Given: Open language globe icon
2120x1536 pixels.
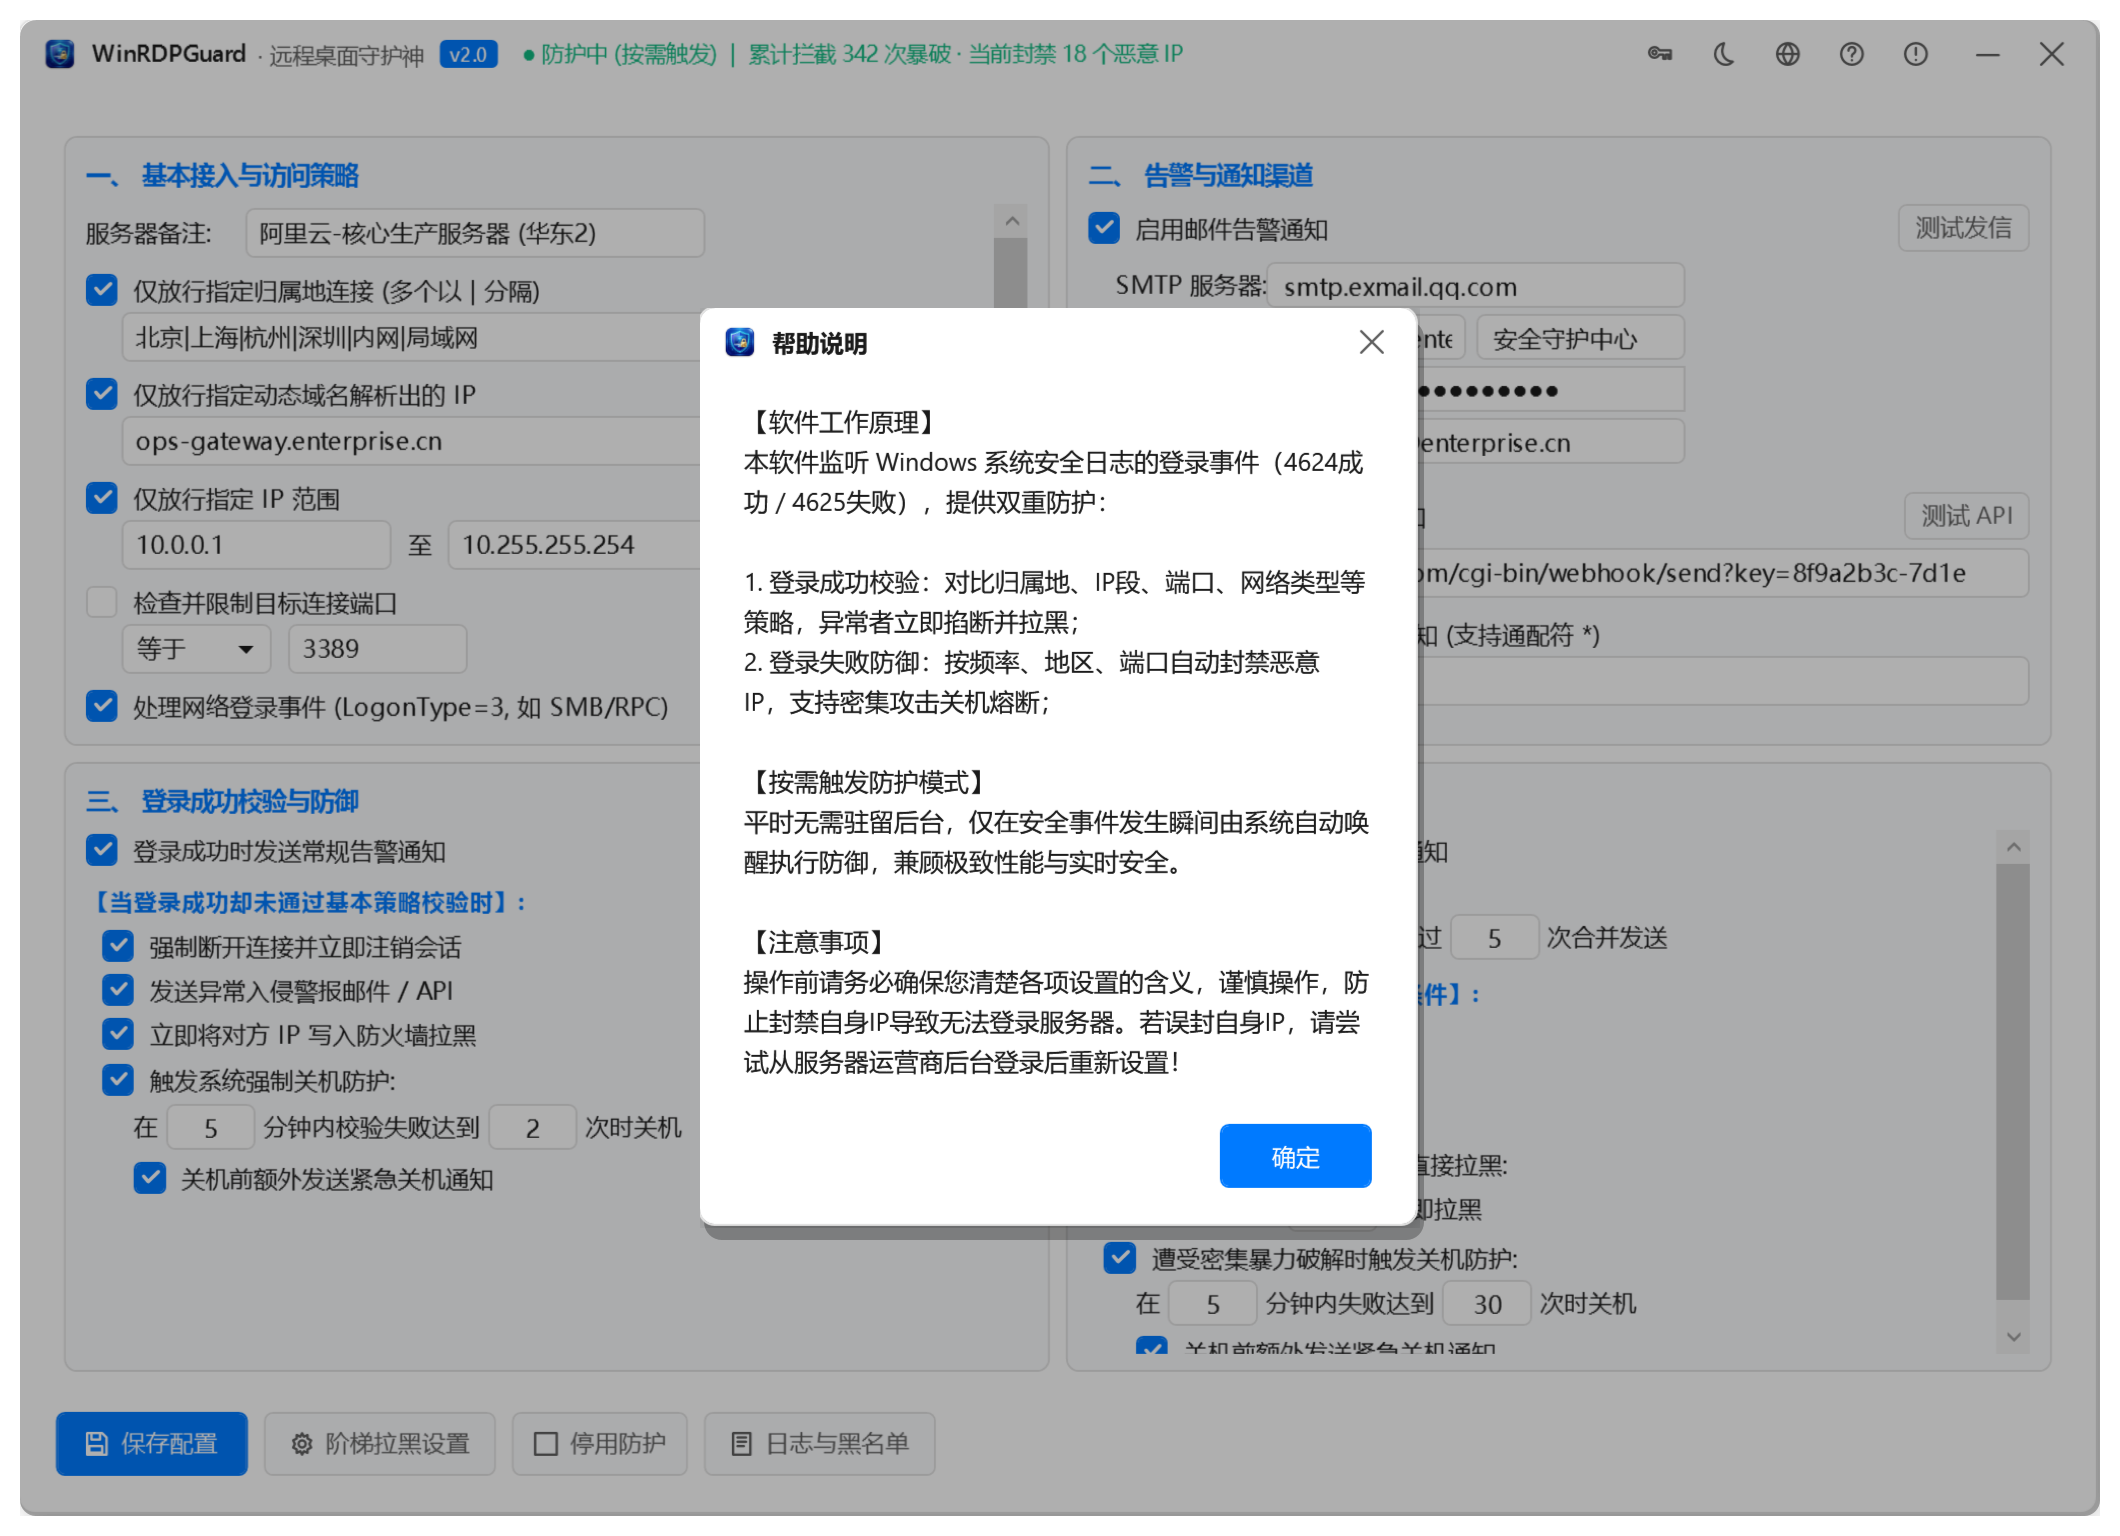Looking at the screenshot, I should click(1788, 54).
